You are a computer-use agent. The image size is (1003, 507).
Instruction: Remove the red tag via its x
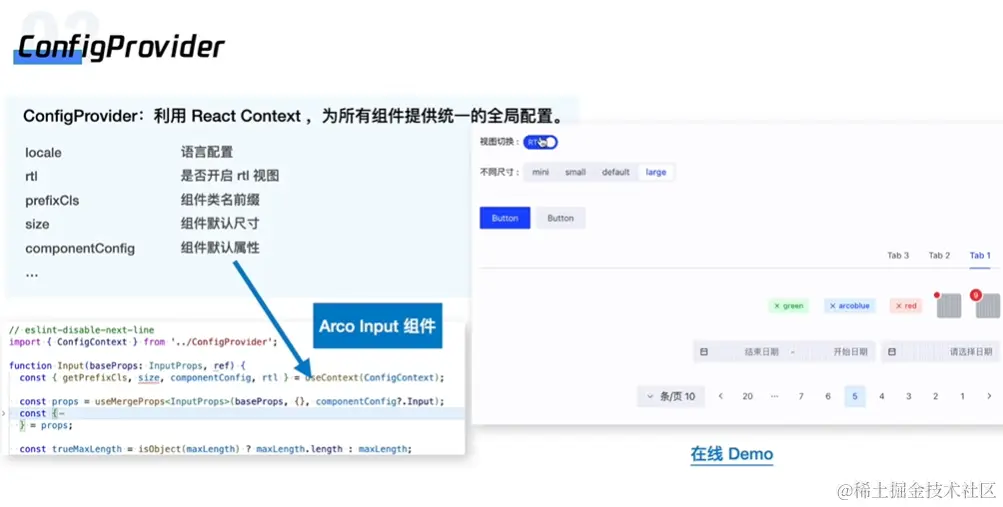[898, 306]
